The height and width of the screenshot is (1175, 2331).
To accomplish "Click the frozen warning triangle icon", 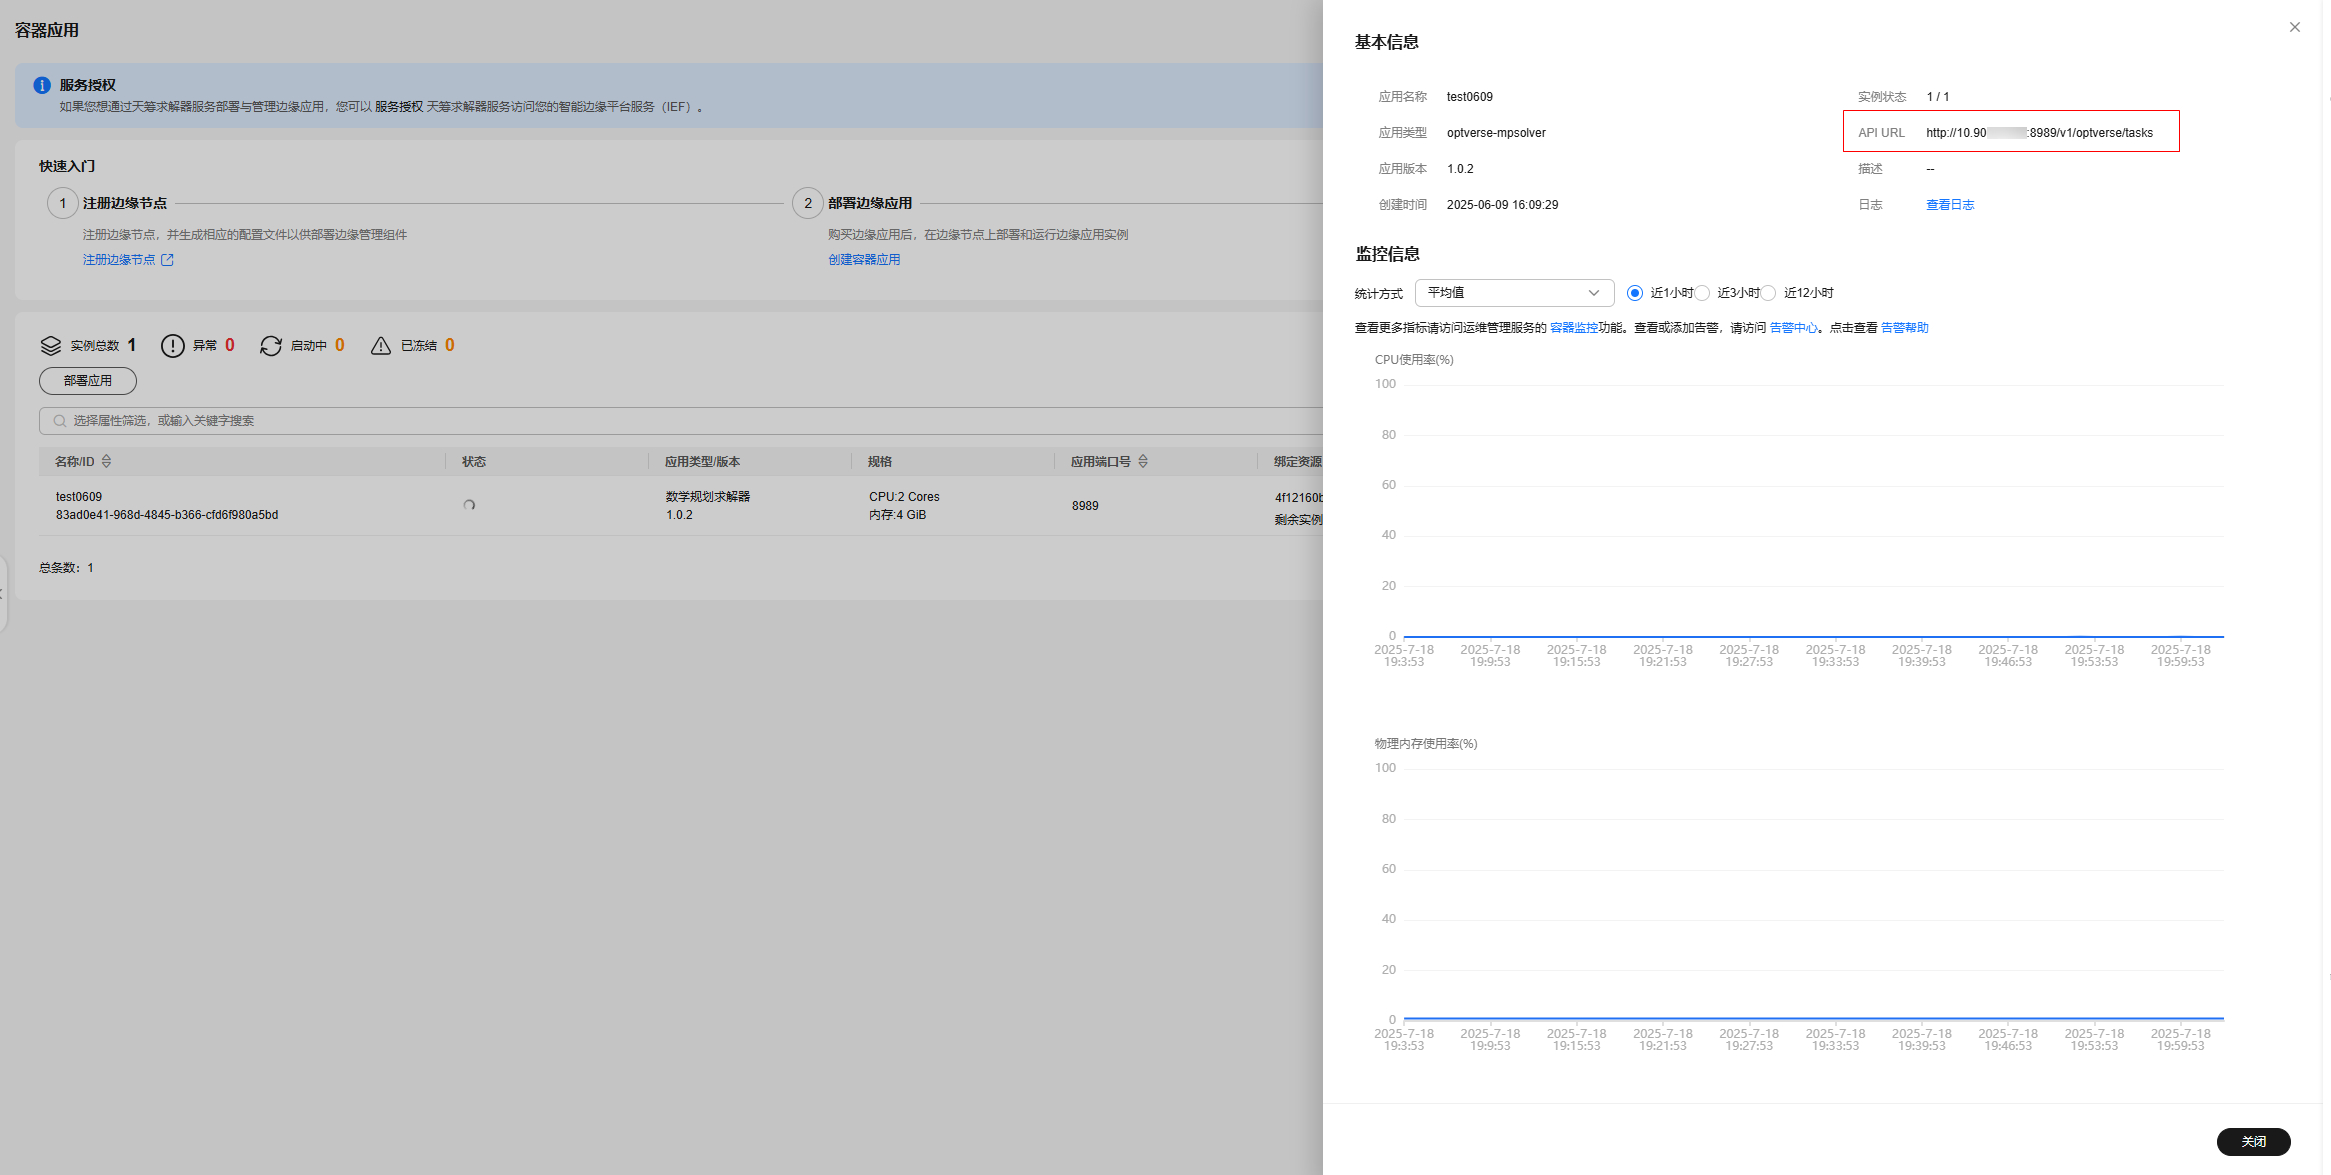I will (x=381, y=346).
